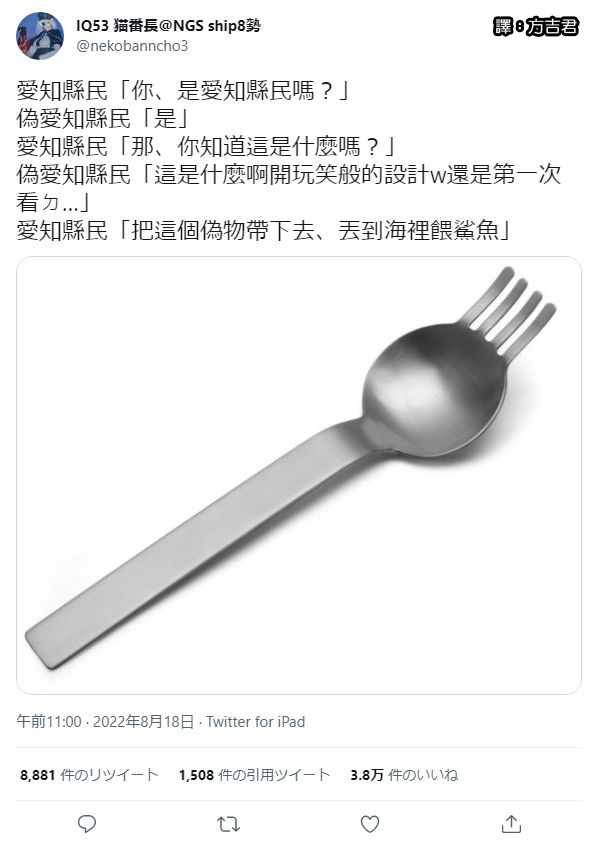Viewport: 598px width, 848px height.
Task: Click the last tweet line about 餵鯊魚
Action: point(264,231)
